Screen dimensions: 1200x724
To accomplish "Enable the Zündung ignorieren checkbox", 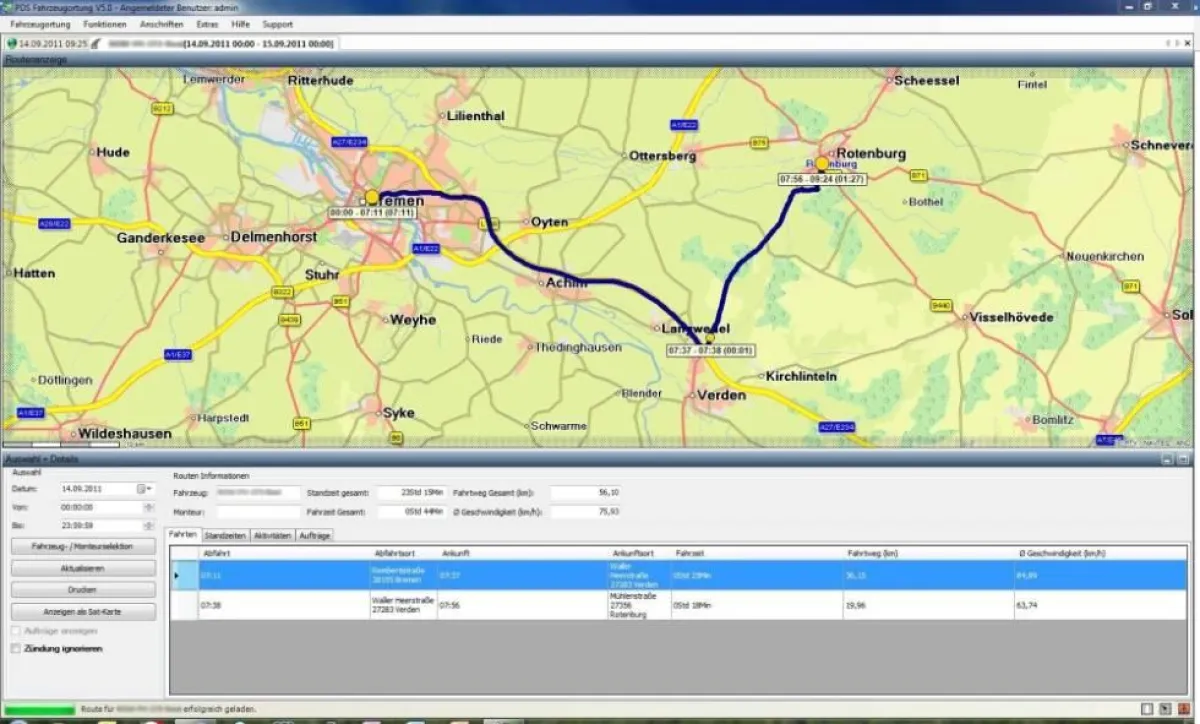I will [x=15, y=649].
